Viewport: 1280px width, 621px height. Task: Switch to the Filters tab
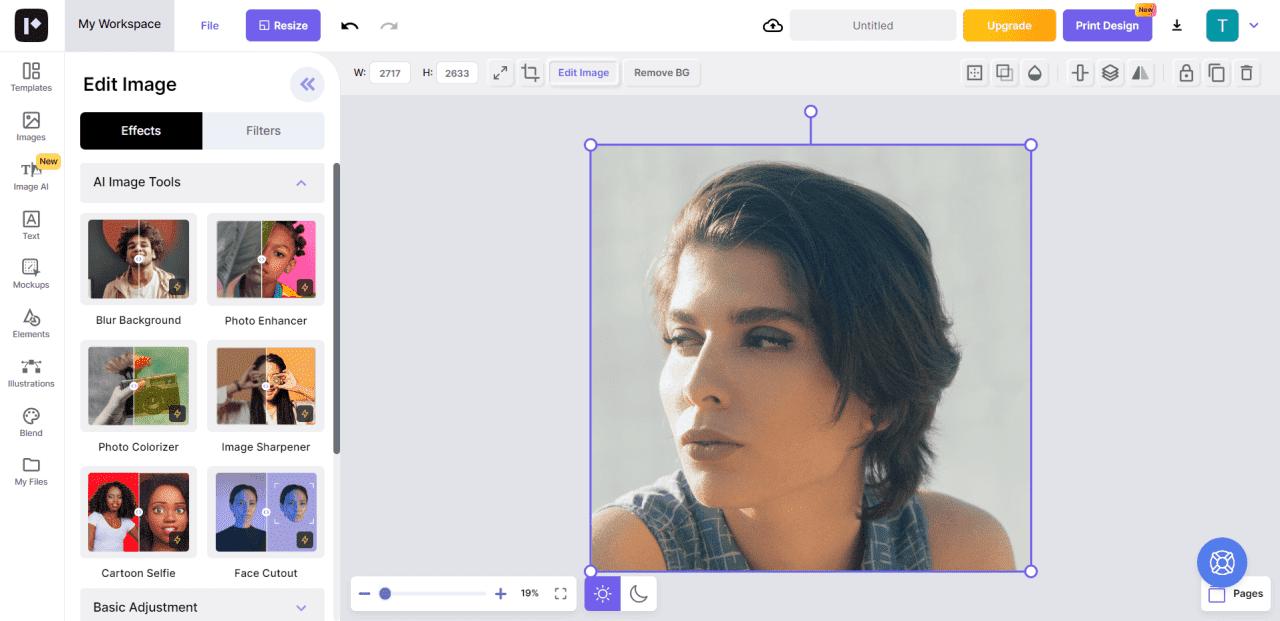click(x=263, y=131)
